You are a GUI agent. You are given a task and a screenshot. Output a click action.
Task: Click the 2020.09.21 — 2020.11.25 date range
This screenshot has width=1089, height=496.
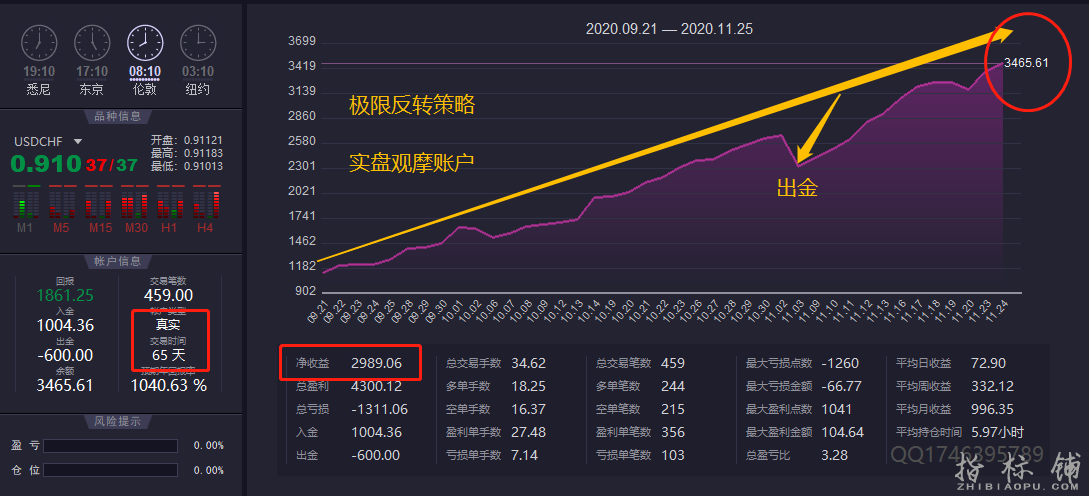(x=670, y=29)
